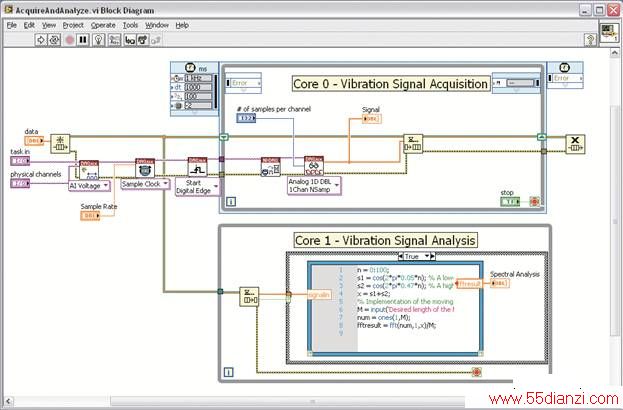Select the signalin script input
This screenshot has width=623, height=410.
319,295
